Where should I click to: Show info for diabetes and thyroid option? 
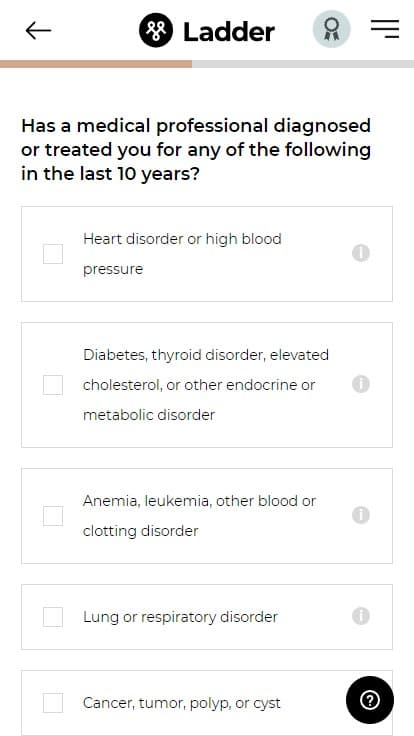[x=361, y=384]
